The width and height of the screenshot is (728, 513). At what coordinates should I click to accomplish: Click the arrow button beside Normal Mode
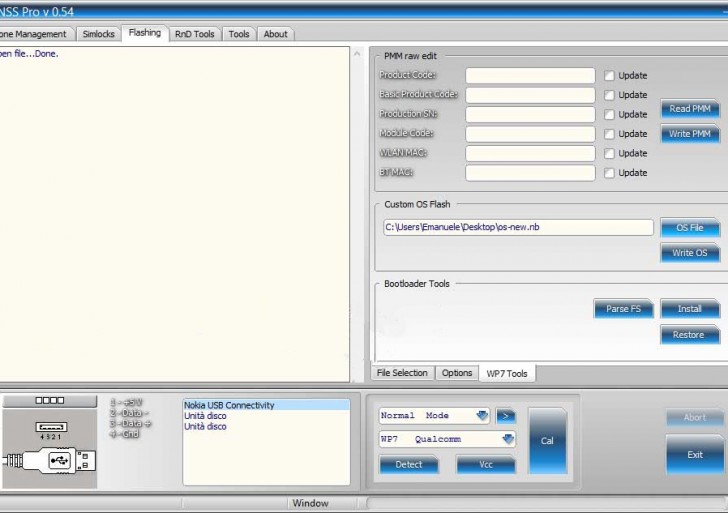click(x=506, y=416)
